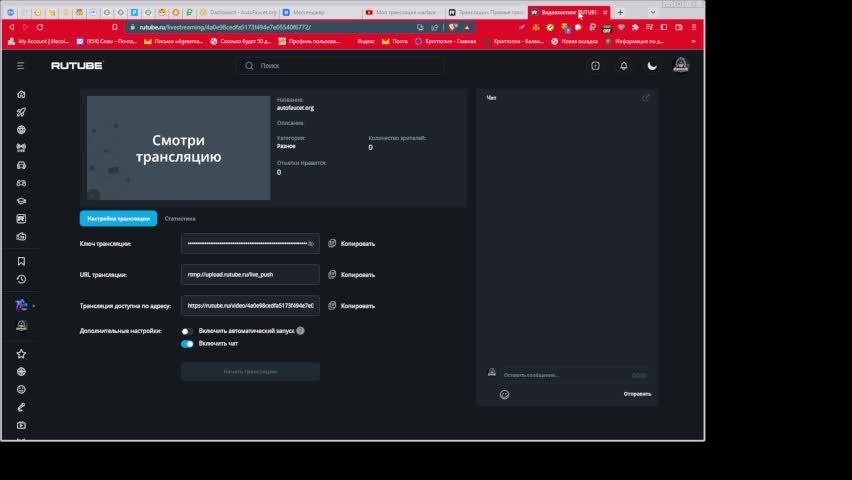Open the car icon category in the sidebar
This screenshot has width=852, height=480.
(x=21, y=165)
